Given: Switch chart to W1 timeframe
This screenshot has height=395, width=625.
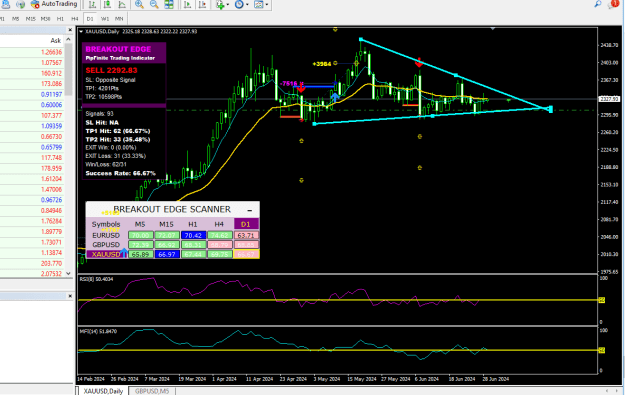Looking at the screenshot, I should point(105,19).
